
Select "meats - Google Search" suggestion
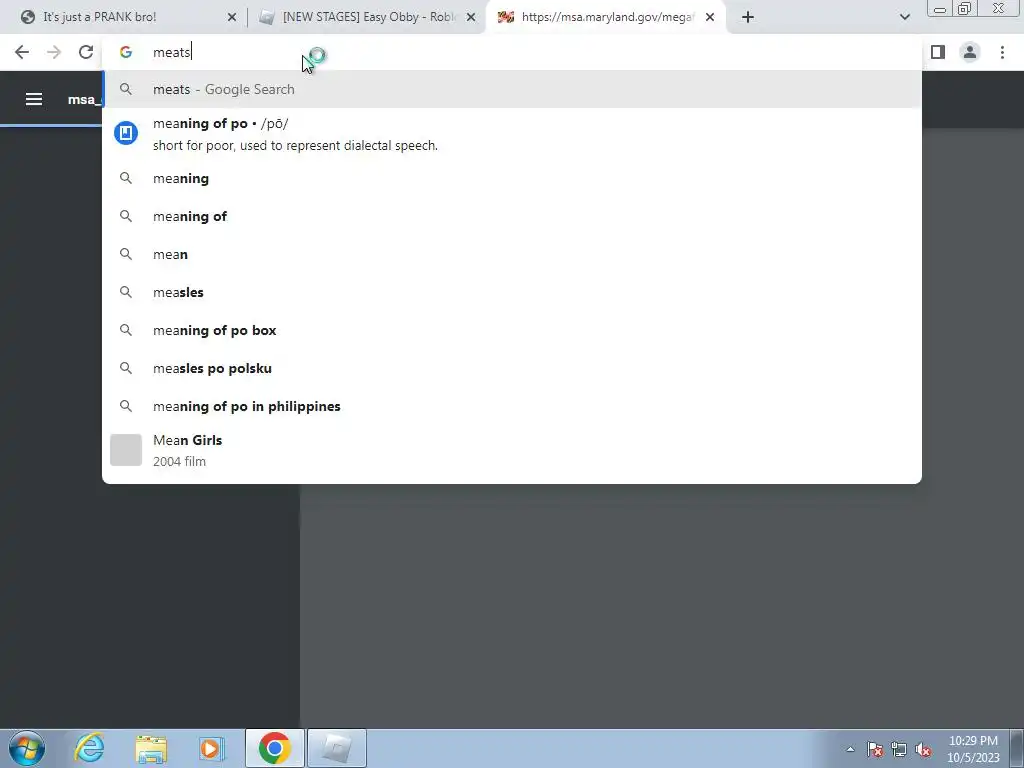[512, 89]
